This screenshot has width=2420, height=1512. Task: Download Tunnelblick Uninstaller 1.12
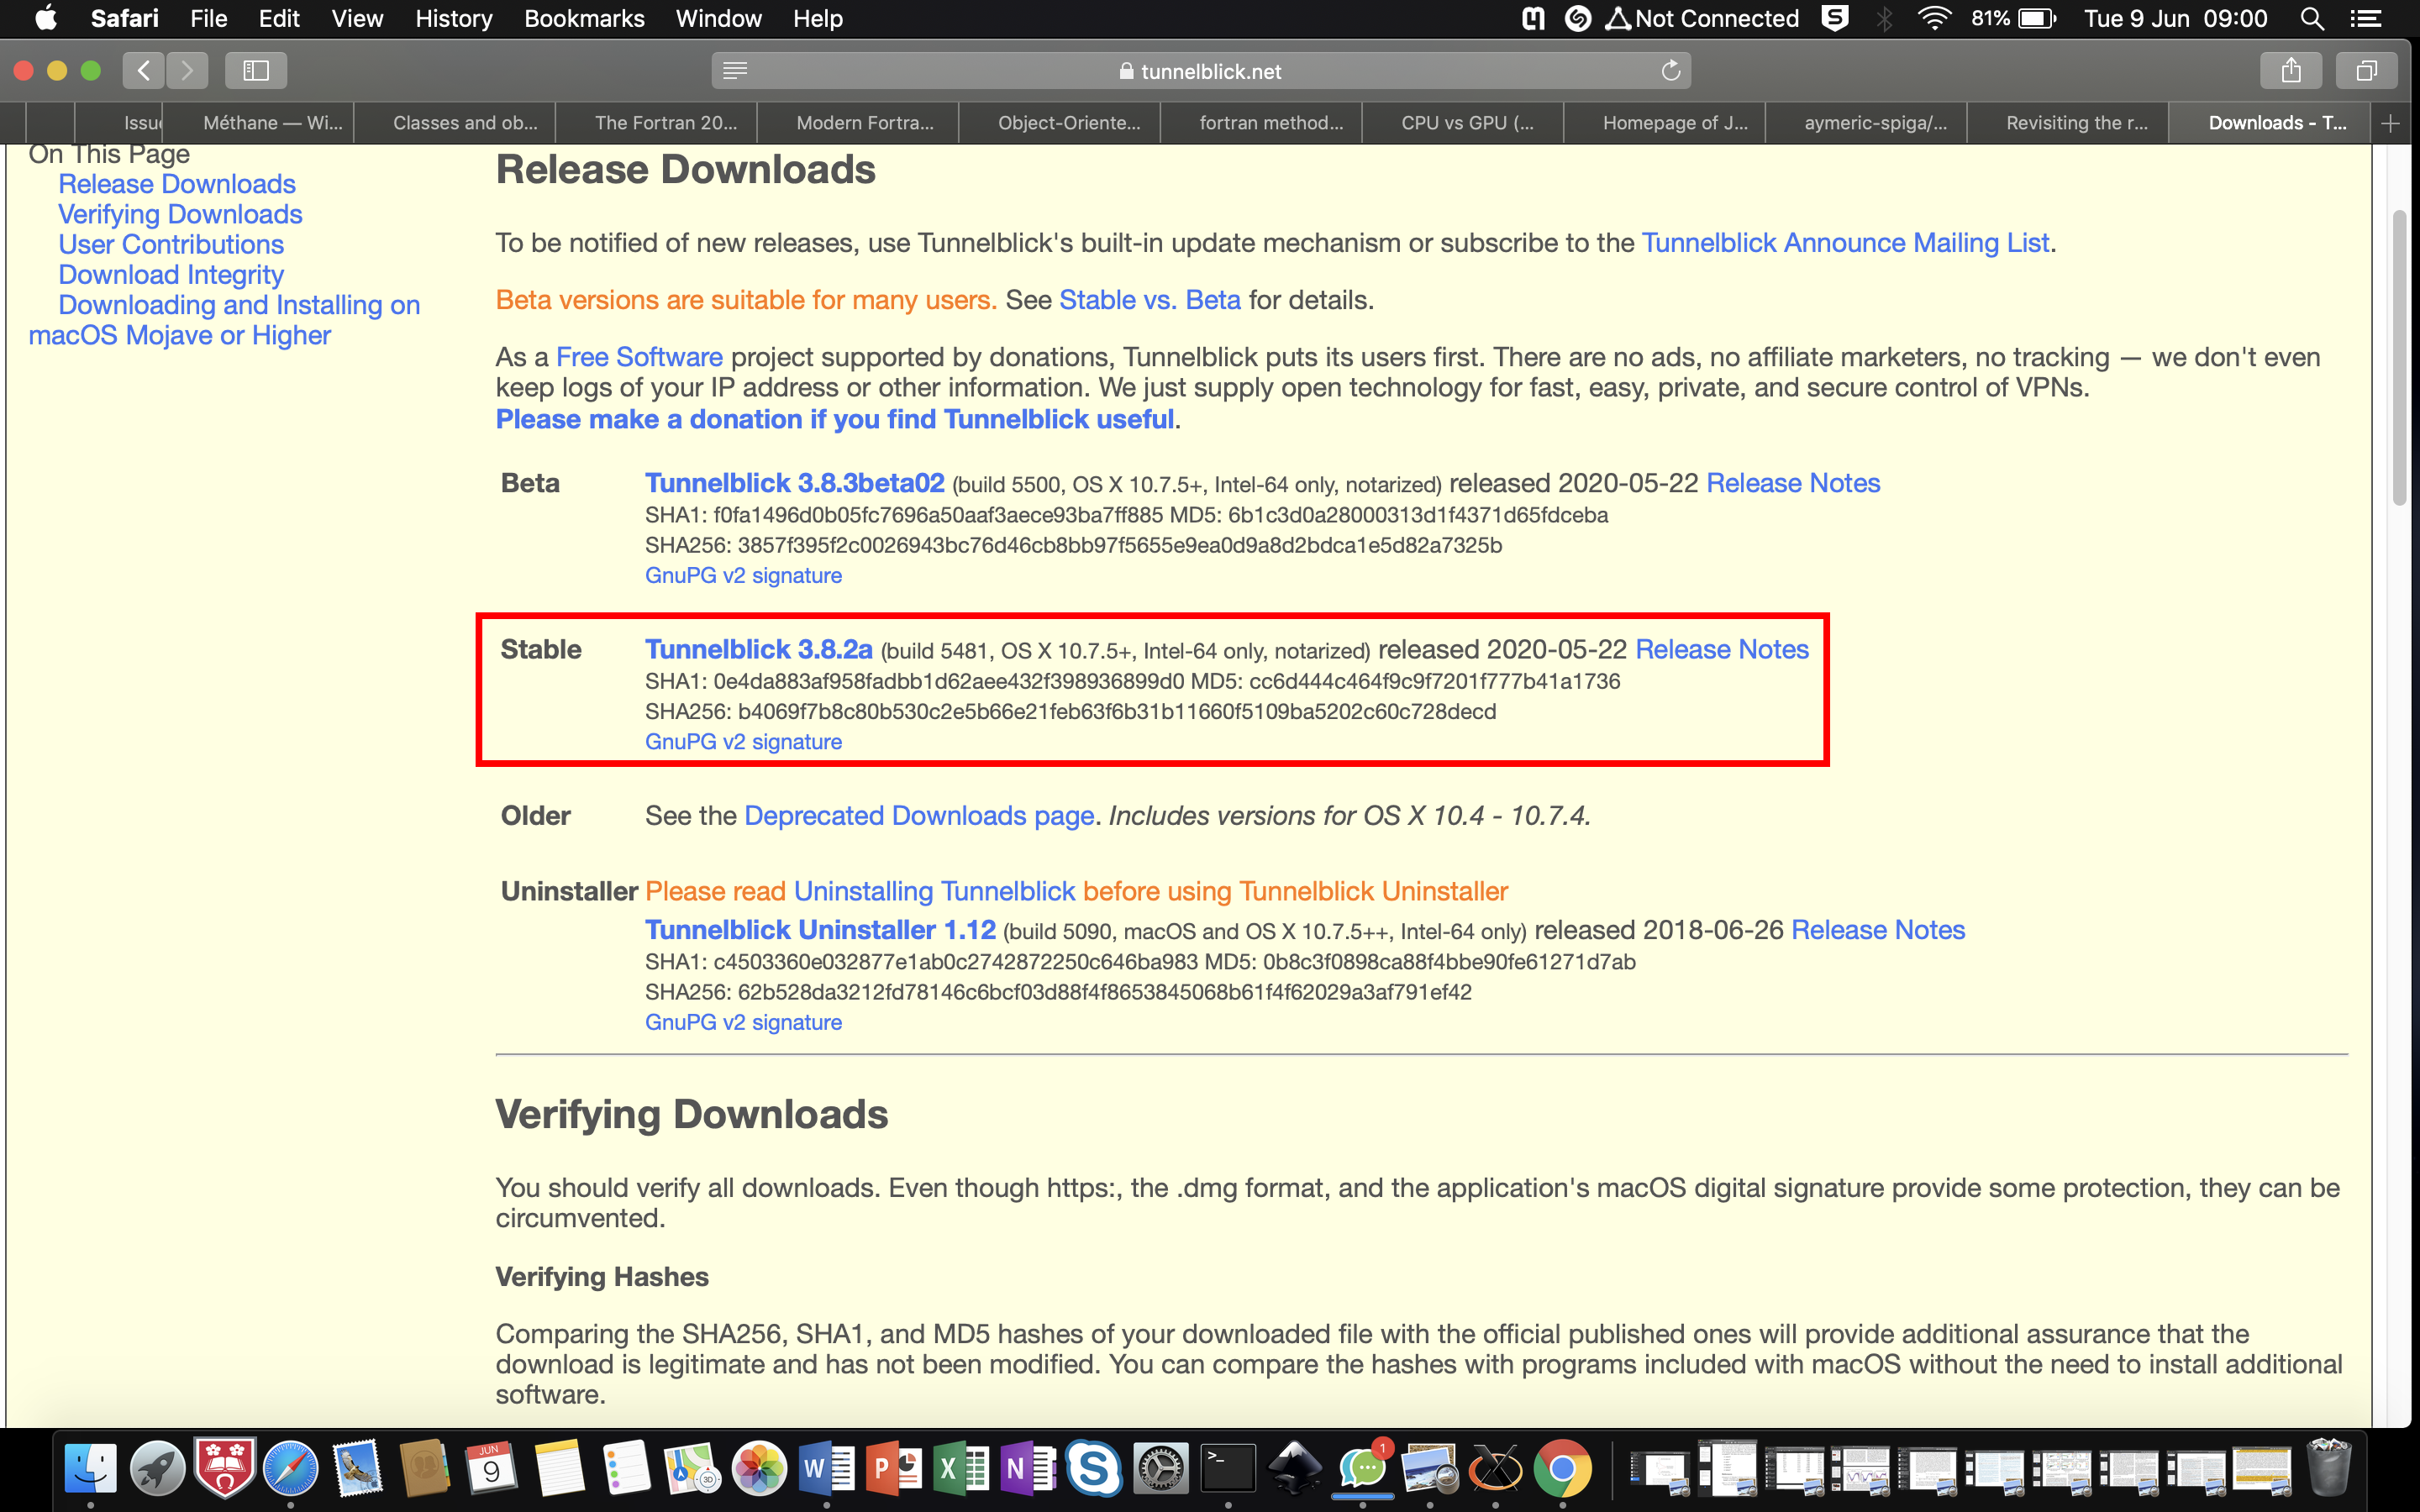(x=820, y=930)
